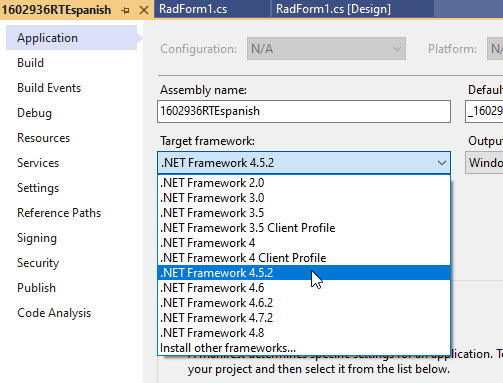The height and width of the screenshot is (383, 503).
Task: Open the Platform dropdown
Action: [495, 49]
